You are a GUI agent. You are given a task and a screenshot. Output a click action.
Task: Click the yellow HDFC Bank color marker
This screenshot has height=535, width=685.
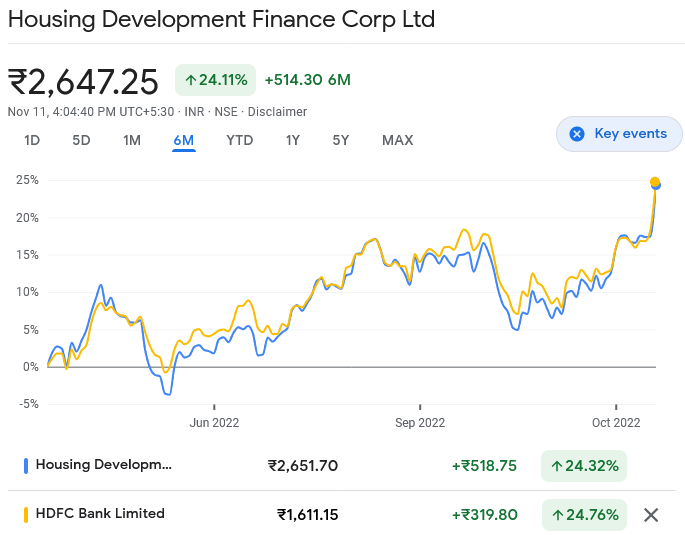[25, 515]
